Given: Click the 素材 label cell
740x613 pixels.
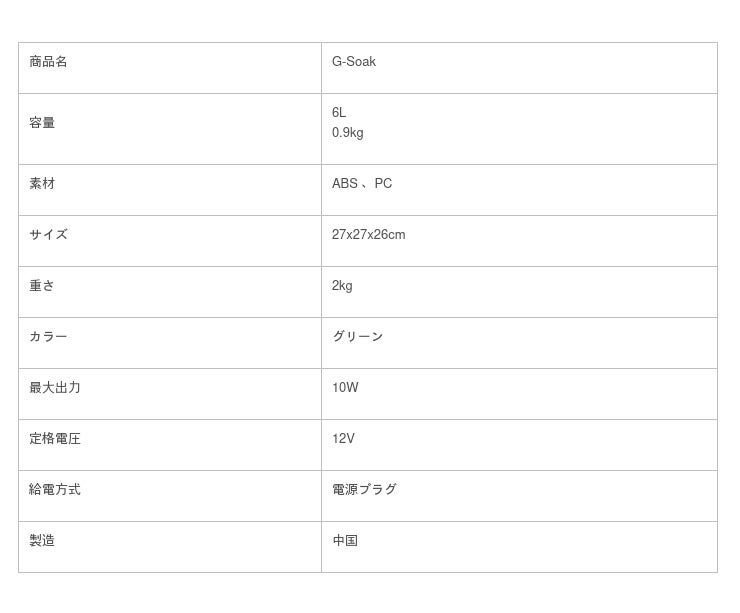Looking at the screenshot, I should coord(42,184).
